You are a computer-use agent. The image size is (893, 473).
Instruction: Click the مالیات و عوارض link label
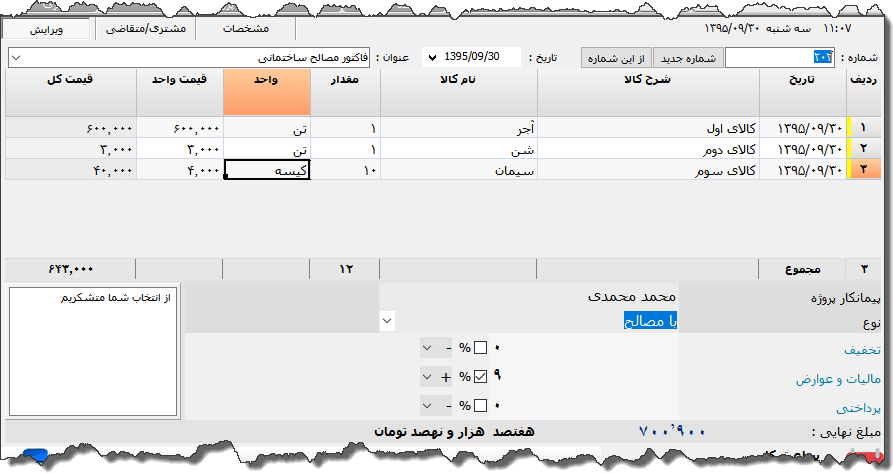[838, 379]
